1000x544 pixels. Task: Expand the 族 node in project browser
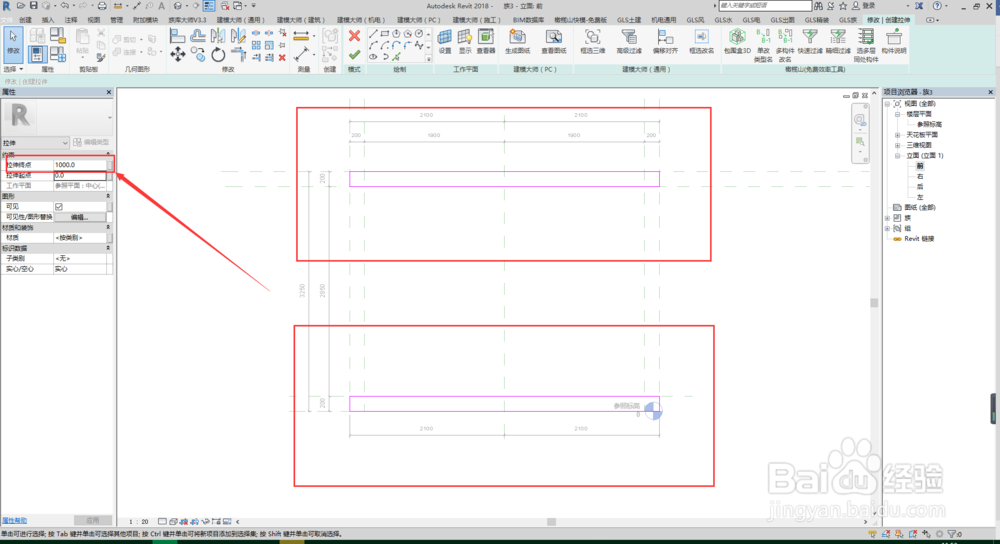pos(887,218)
